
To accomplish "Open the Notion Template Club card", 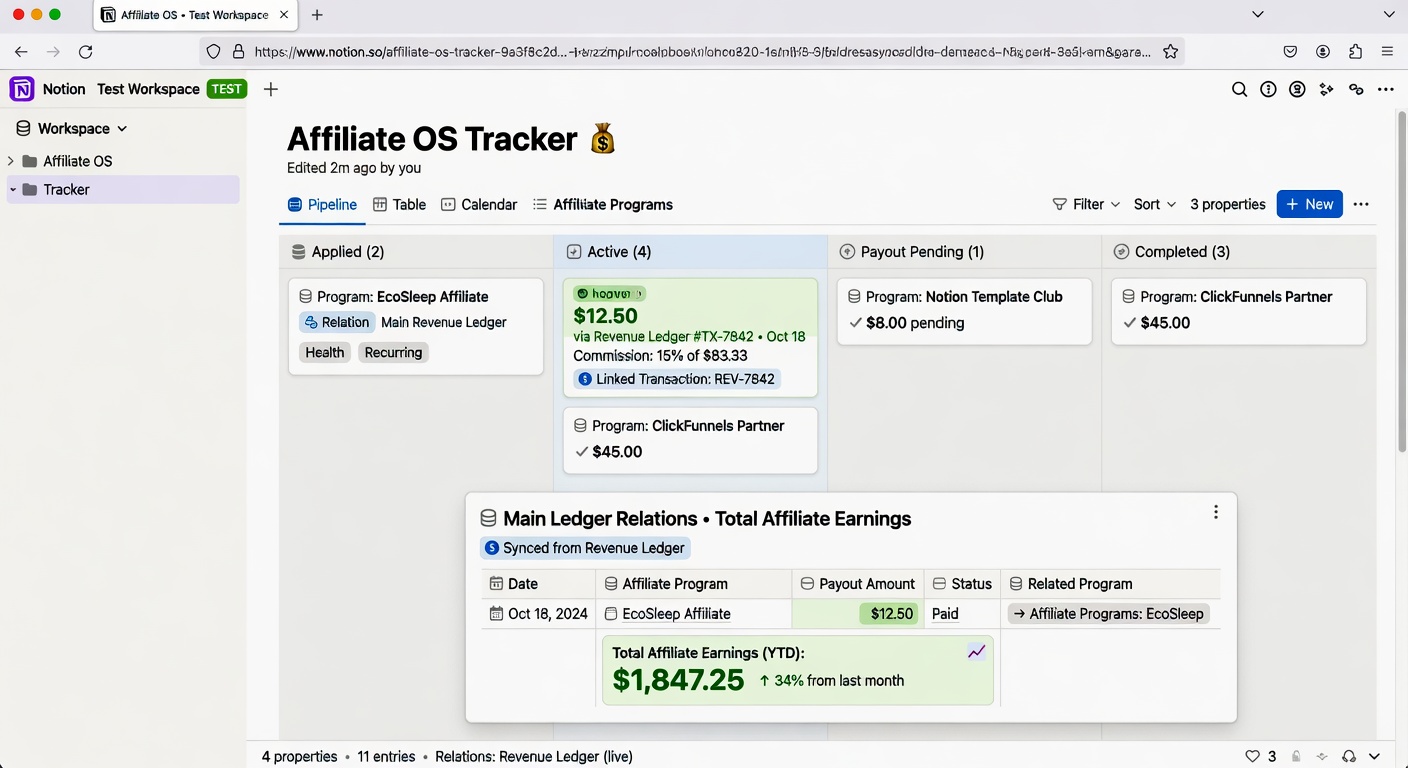I will click(964, 311).
